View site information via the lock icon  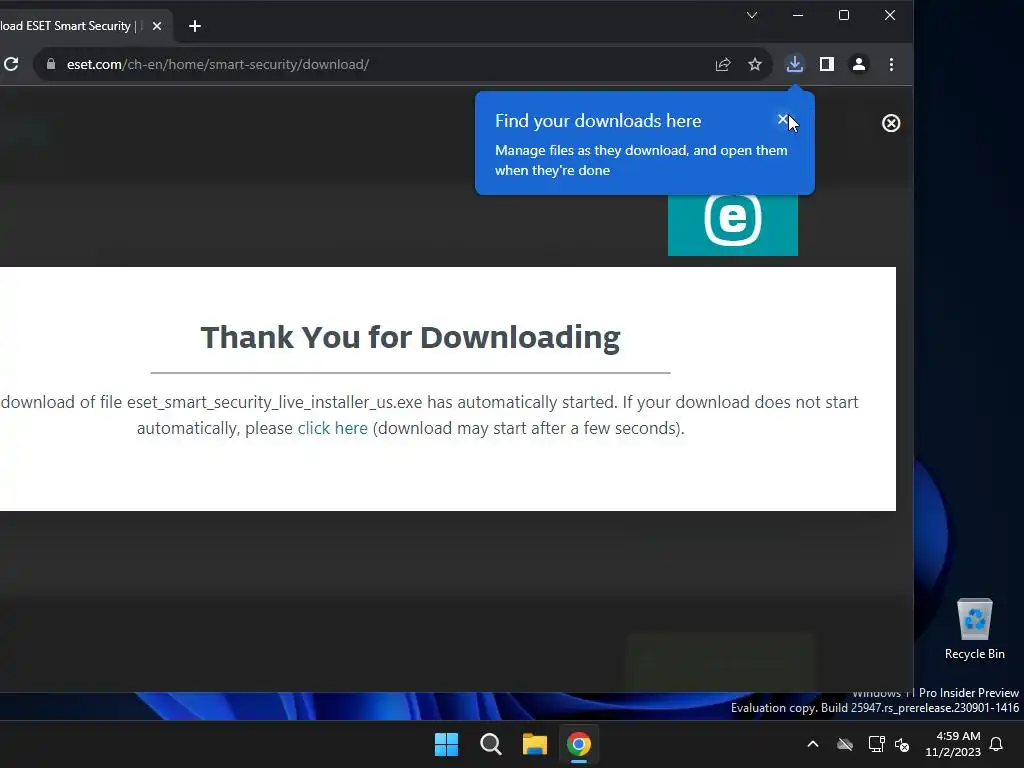click(x=51, y=64)
